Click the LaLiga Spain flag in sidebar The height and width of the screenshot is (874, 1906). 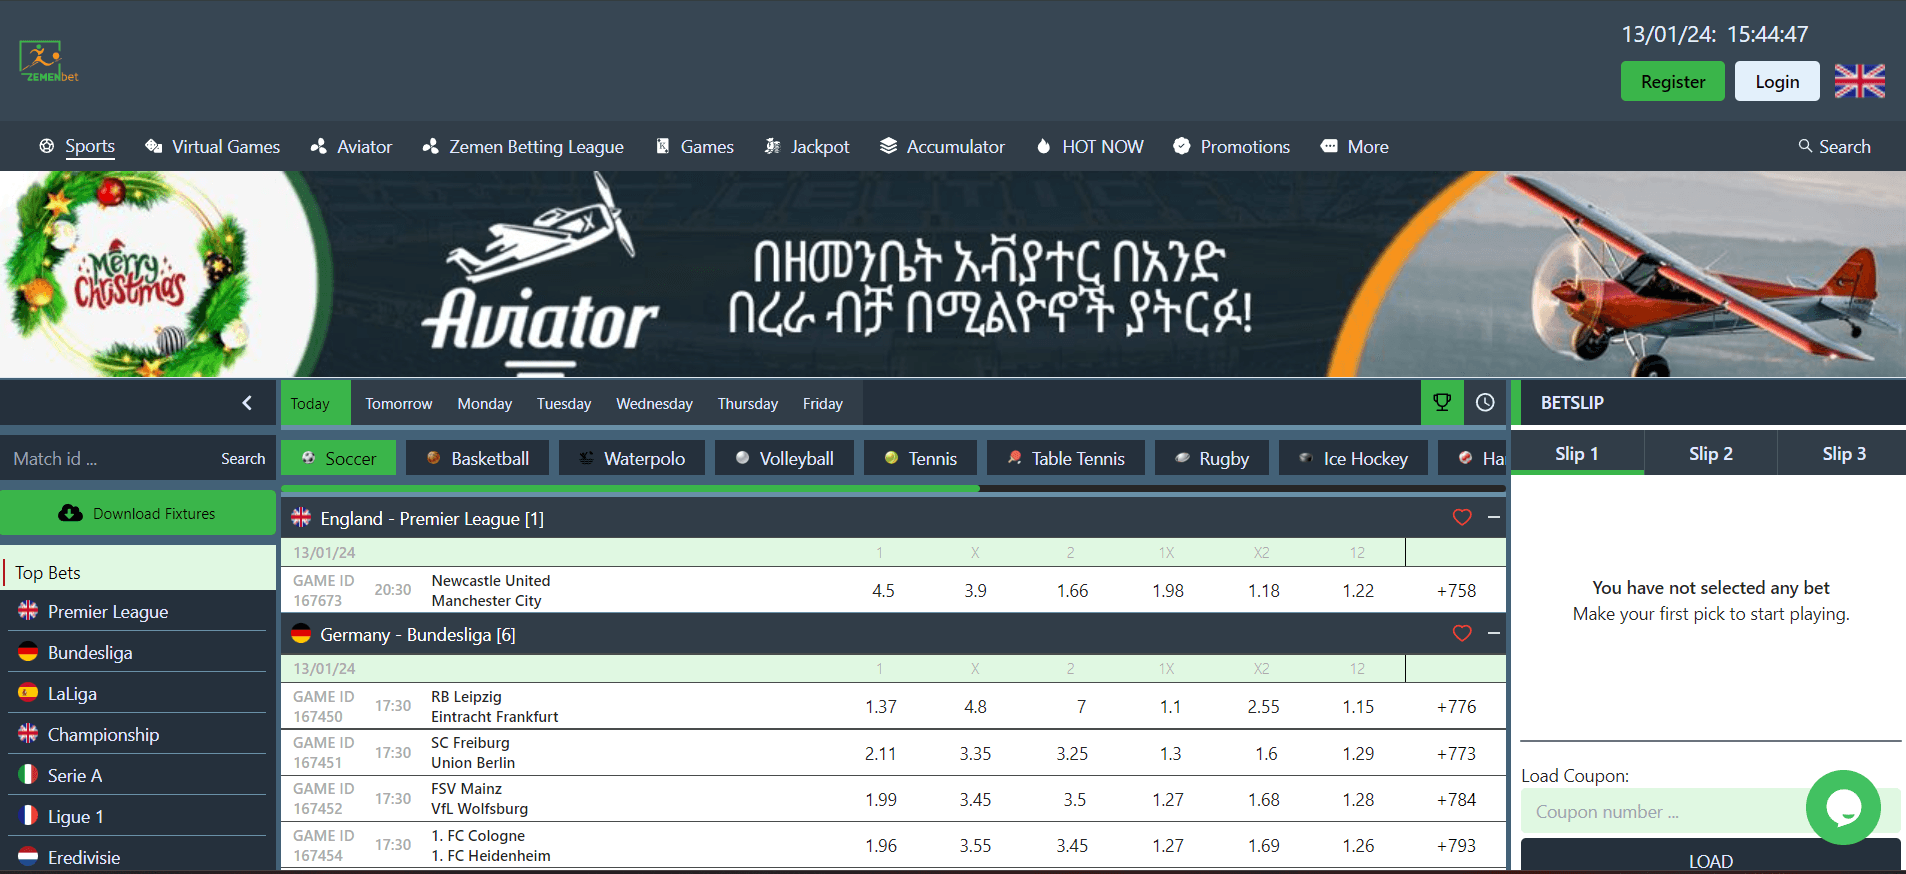click(x=28, y=693)
